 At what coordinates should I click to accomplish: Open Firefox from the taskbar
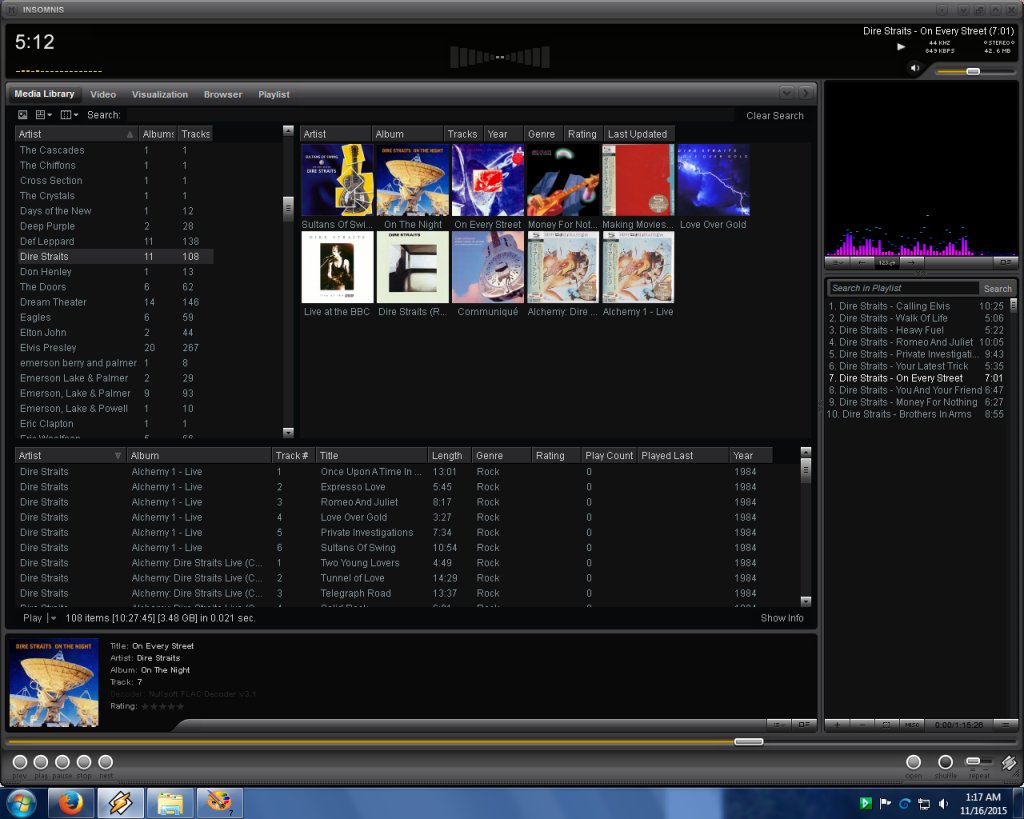tap(71, 803)
